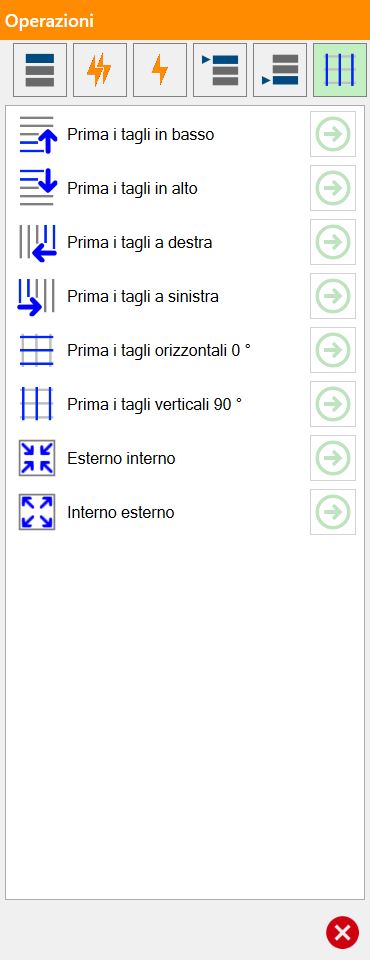Close the Operazioni panel with red X
This screenshot has height=960, width=370.
(342, 932)
